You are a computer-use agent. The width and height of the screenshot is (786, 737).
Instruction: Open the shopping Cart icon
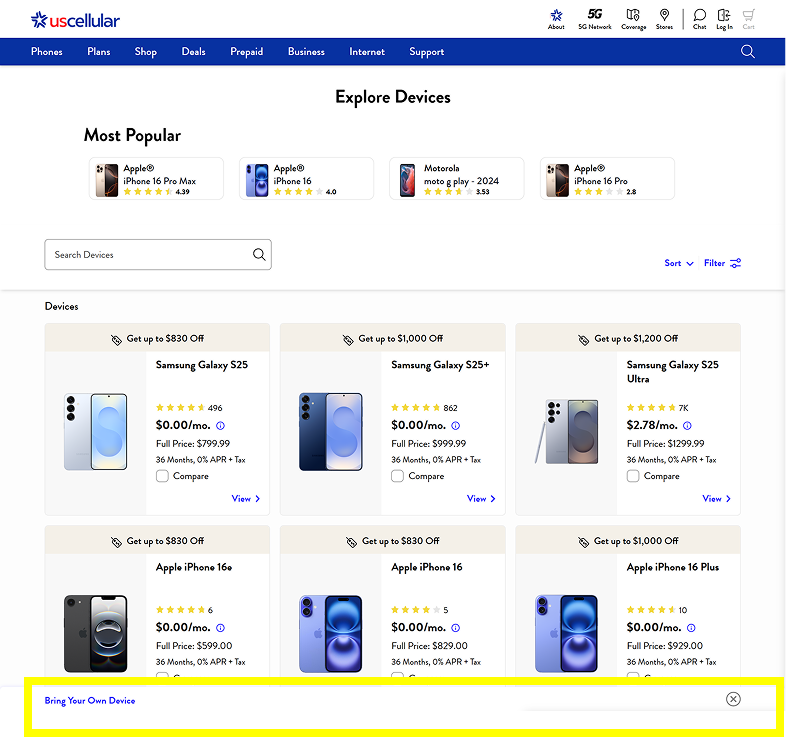click(x=748, y=19)
